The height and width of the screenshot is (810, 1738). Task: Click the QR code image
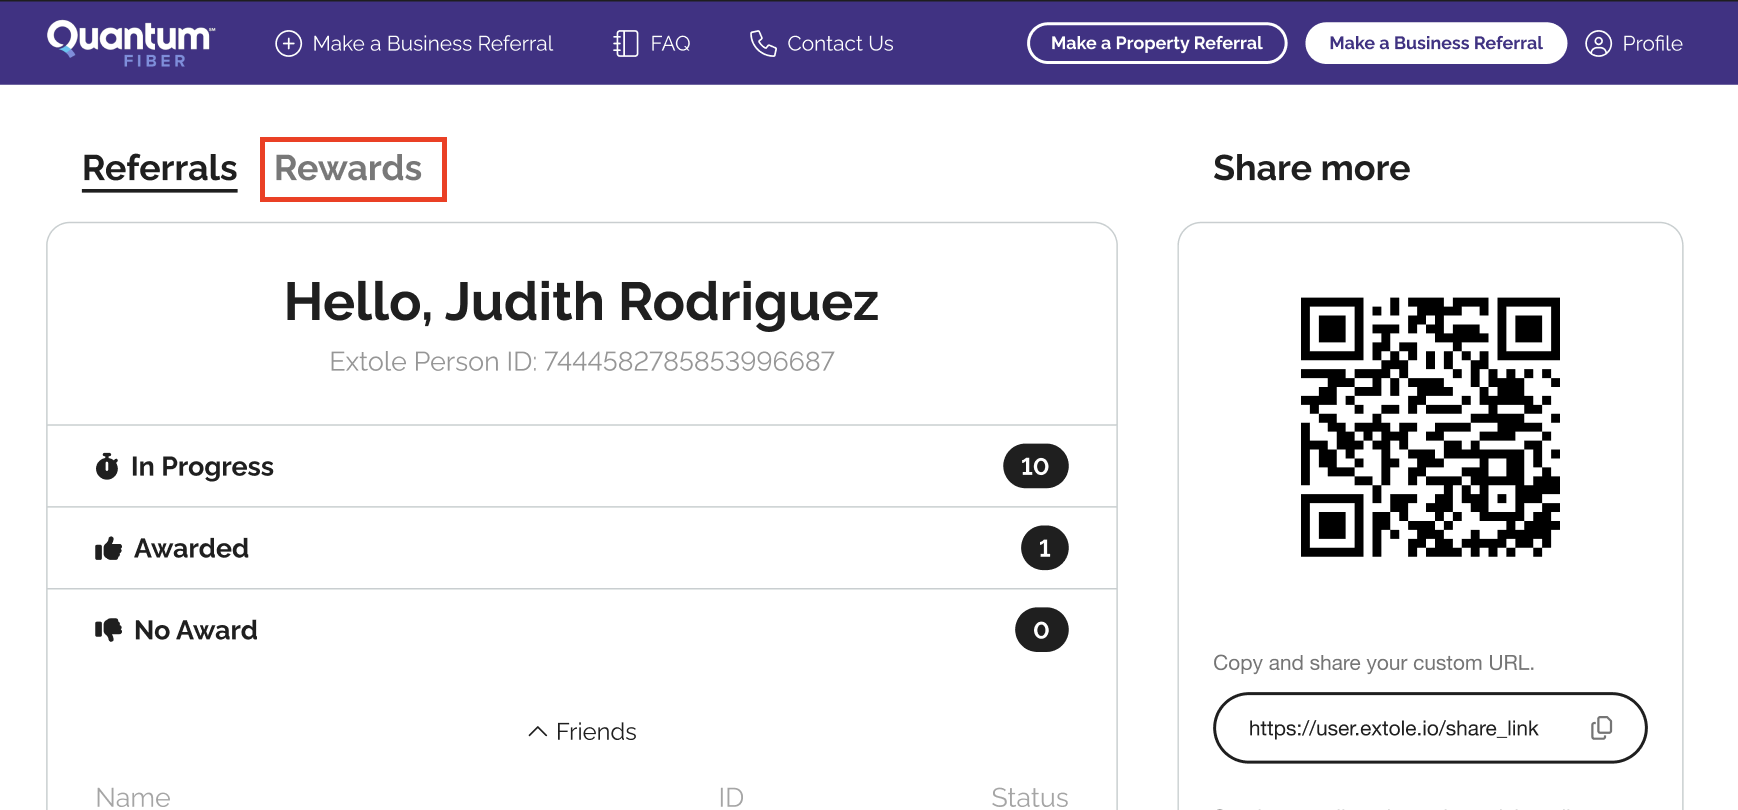coord(1430,427)
